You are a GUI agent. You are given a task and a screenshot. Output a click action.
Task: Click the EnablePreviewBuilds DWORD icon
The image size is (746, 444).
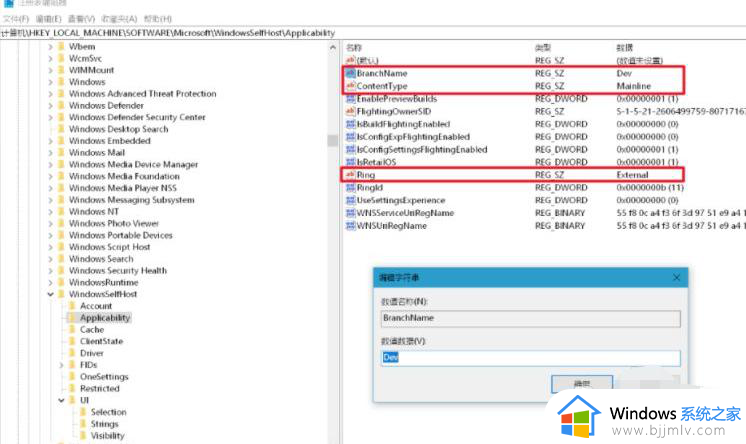(x=351, y=99)
